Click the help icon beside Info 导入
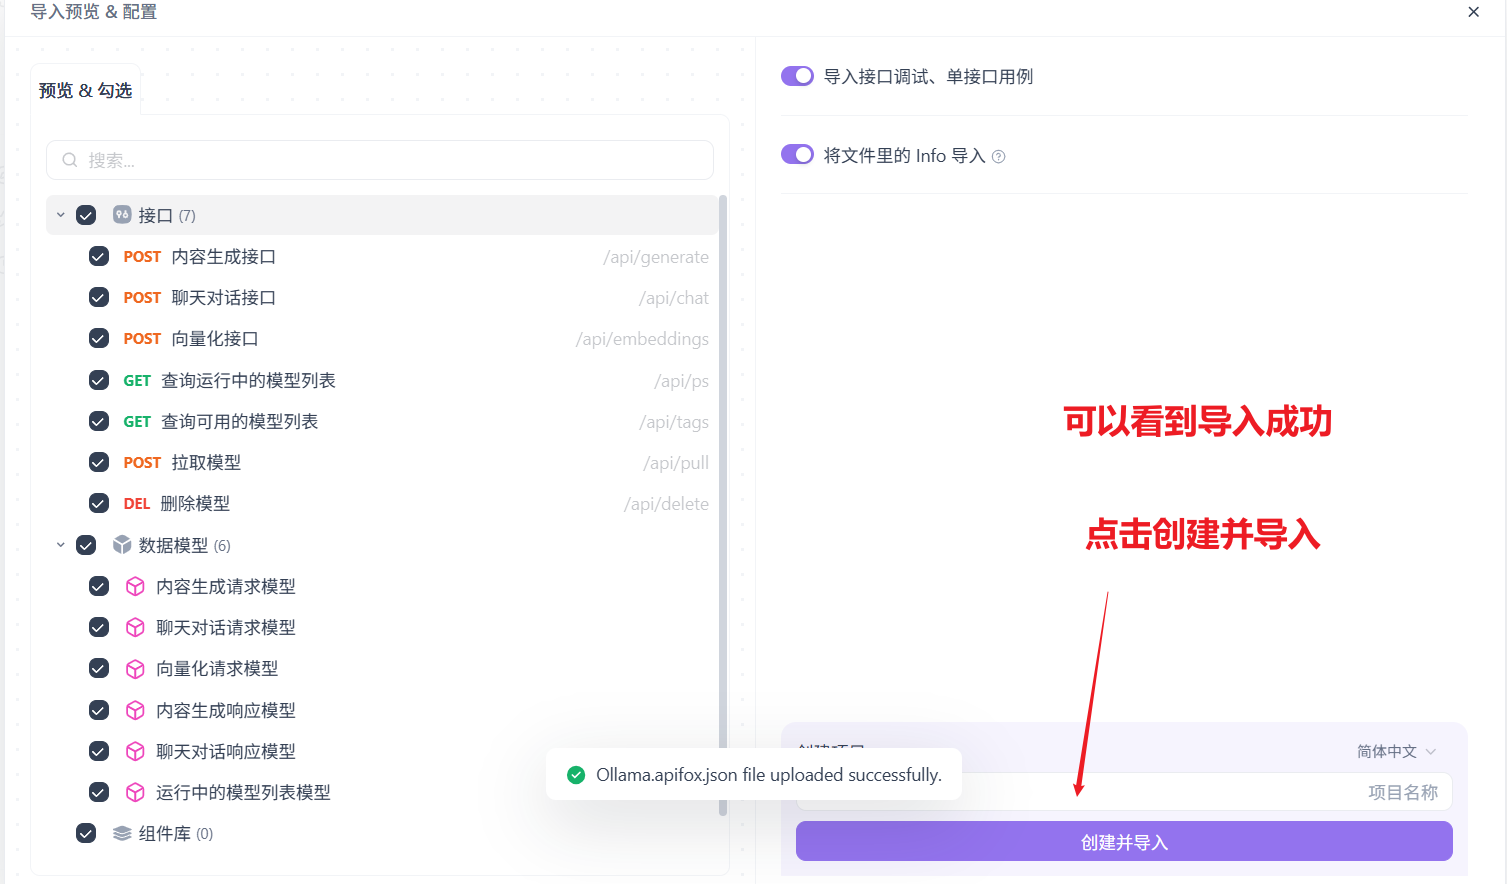Viewport: 1507px width, 884px height. coord(998,156)
